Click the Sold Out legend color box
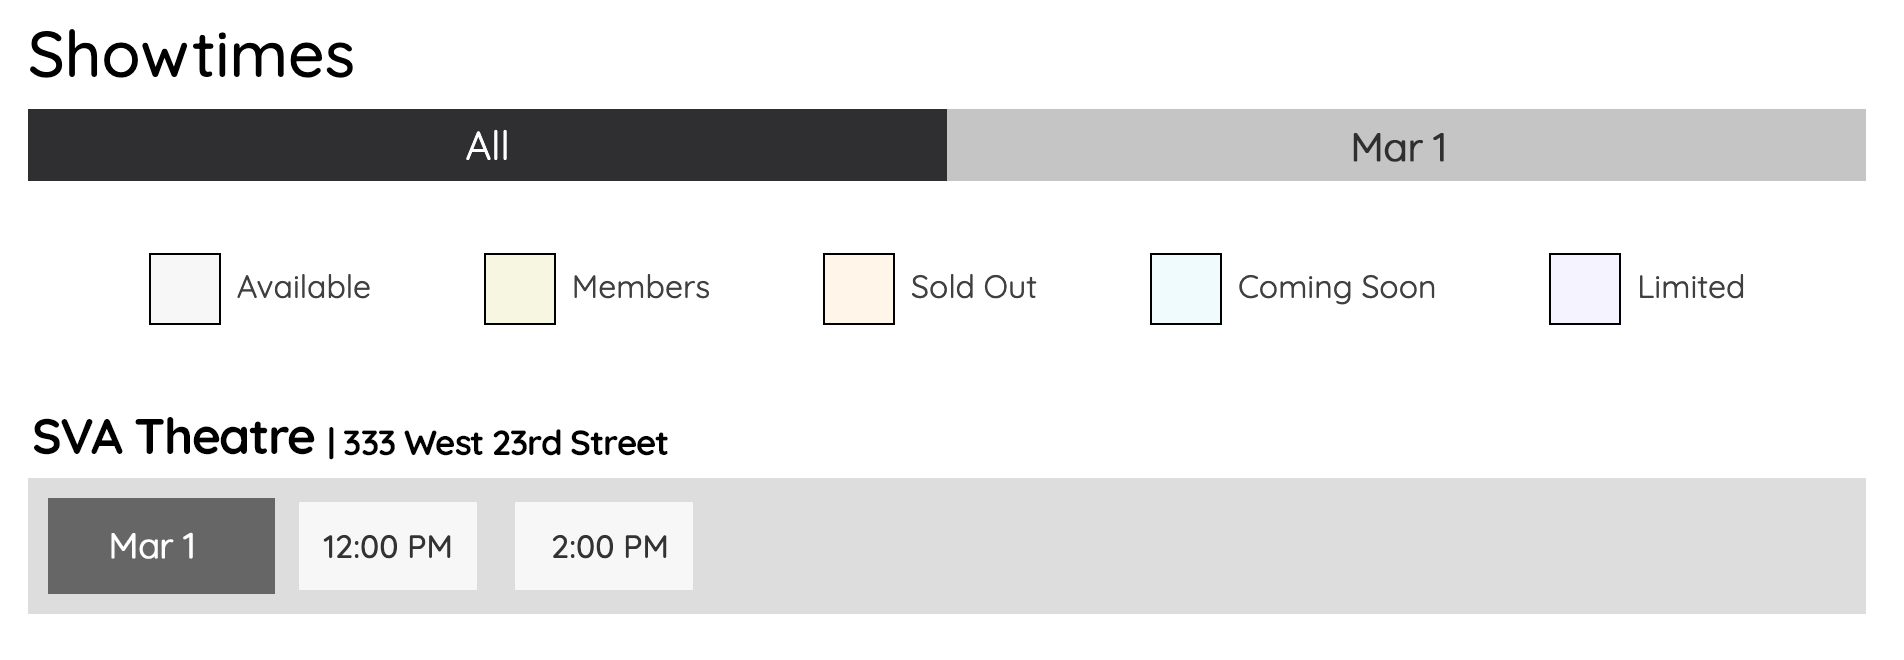1904x660 pixels. click(x=859, y=289)
